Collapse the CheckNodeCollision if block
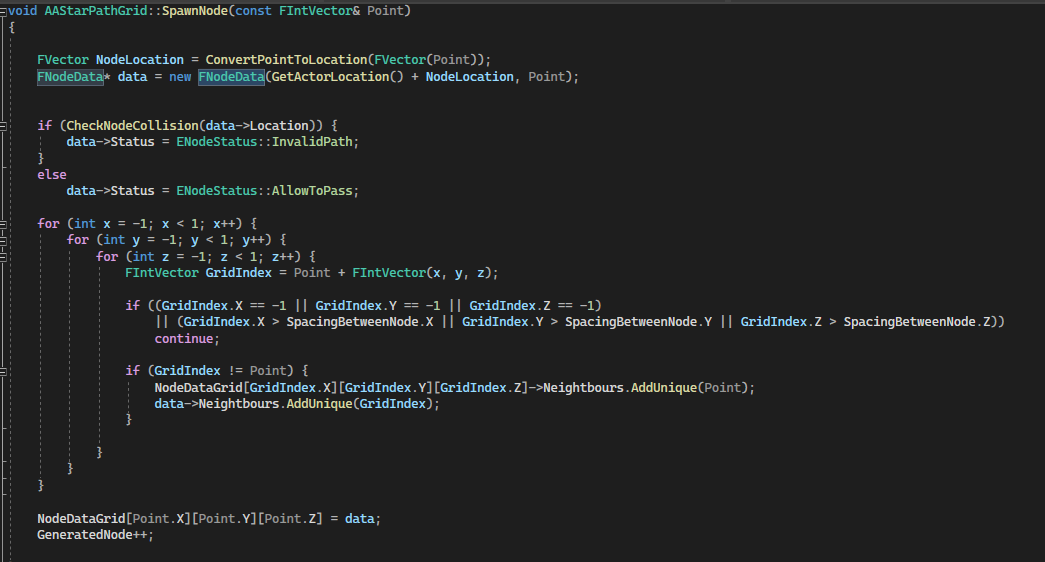The height and width of the screenshot is (562, 1045). 4,126
